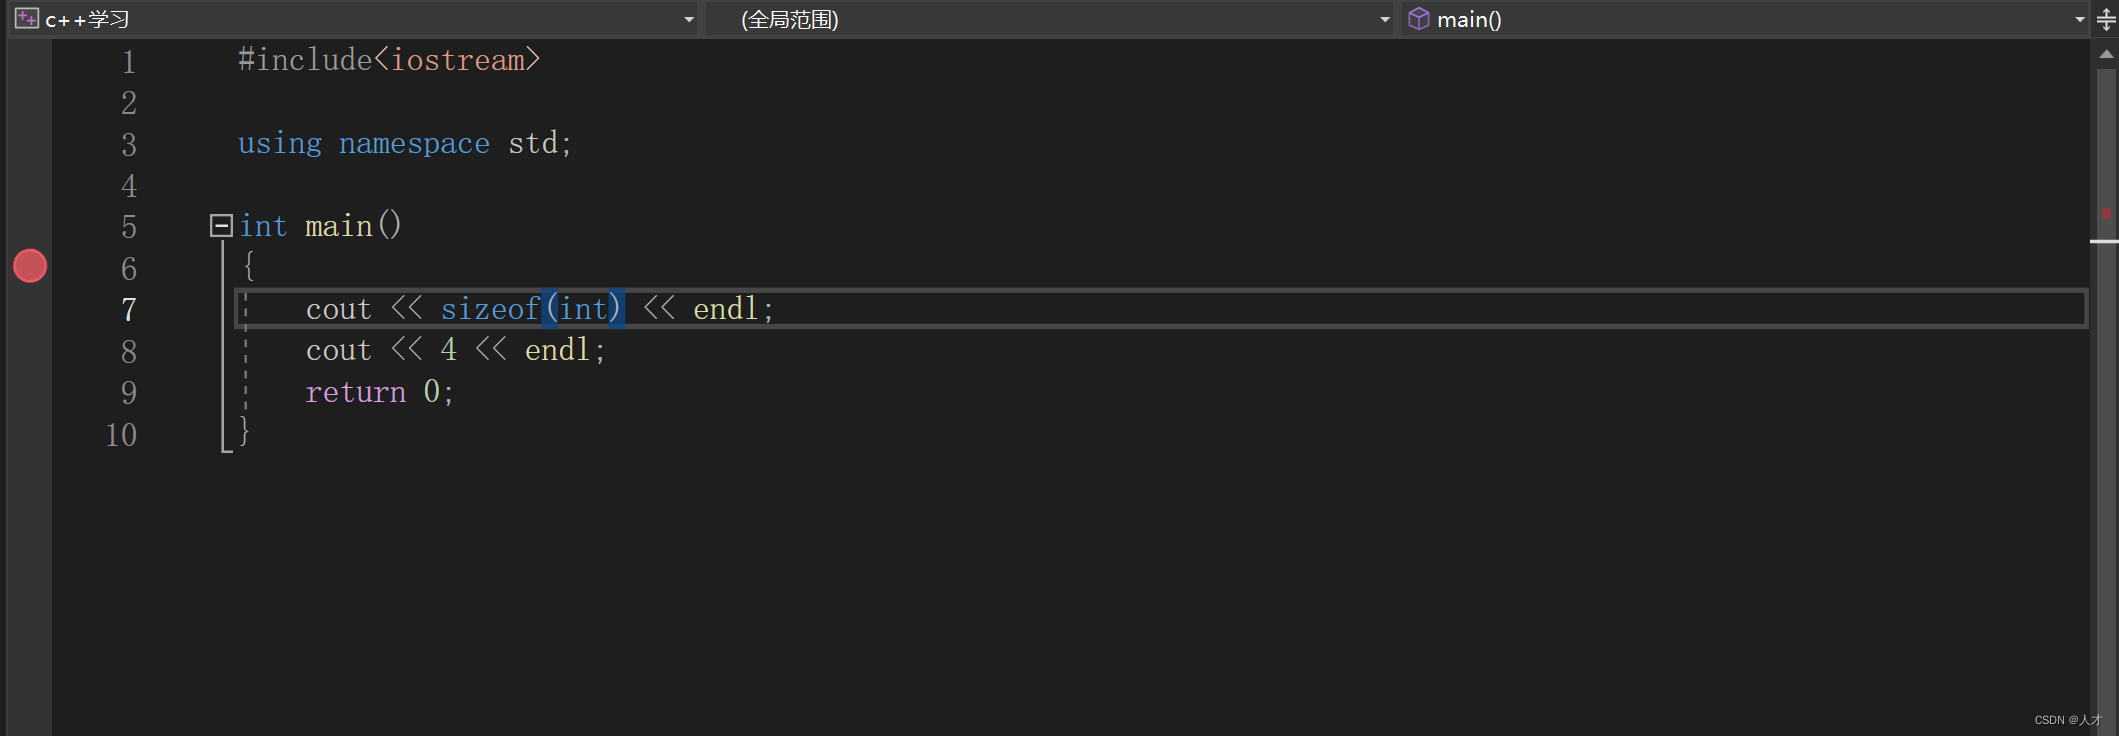
Task: Open the (全局范围) scope dropdown
Action: [x=1384, y=18]
